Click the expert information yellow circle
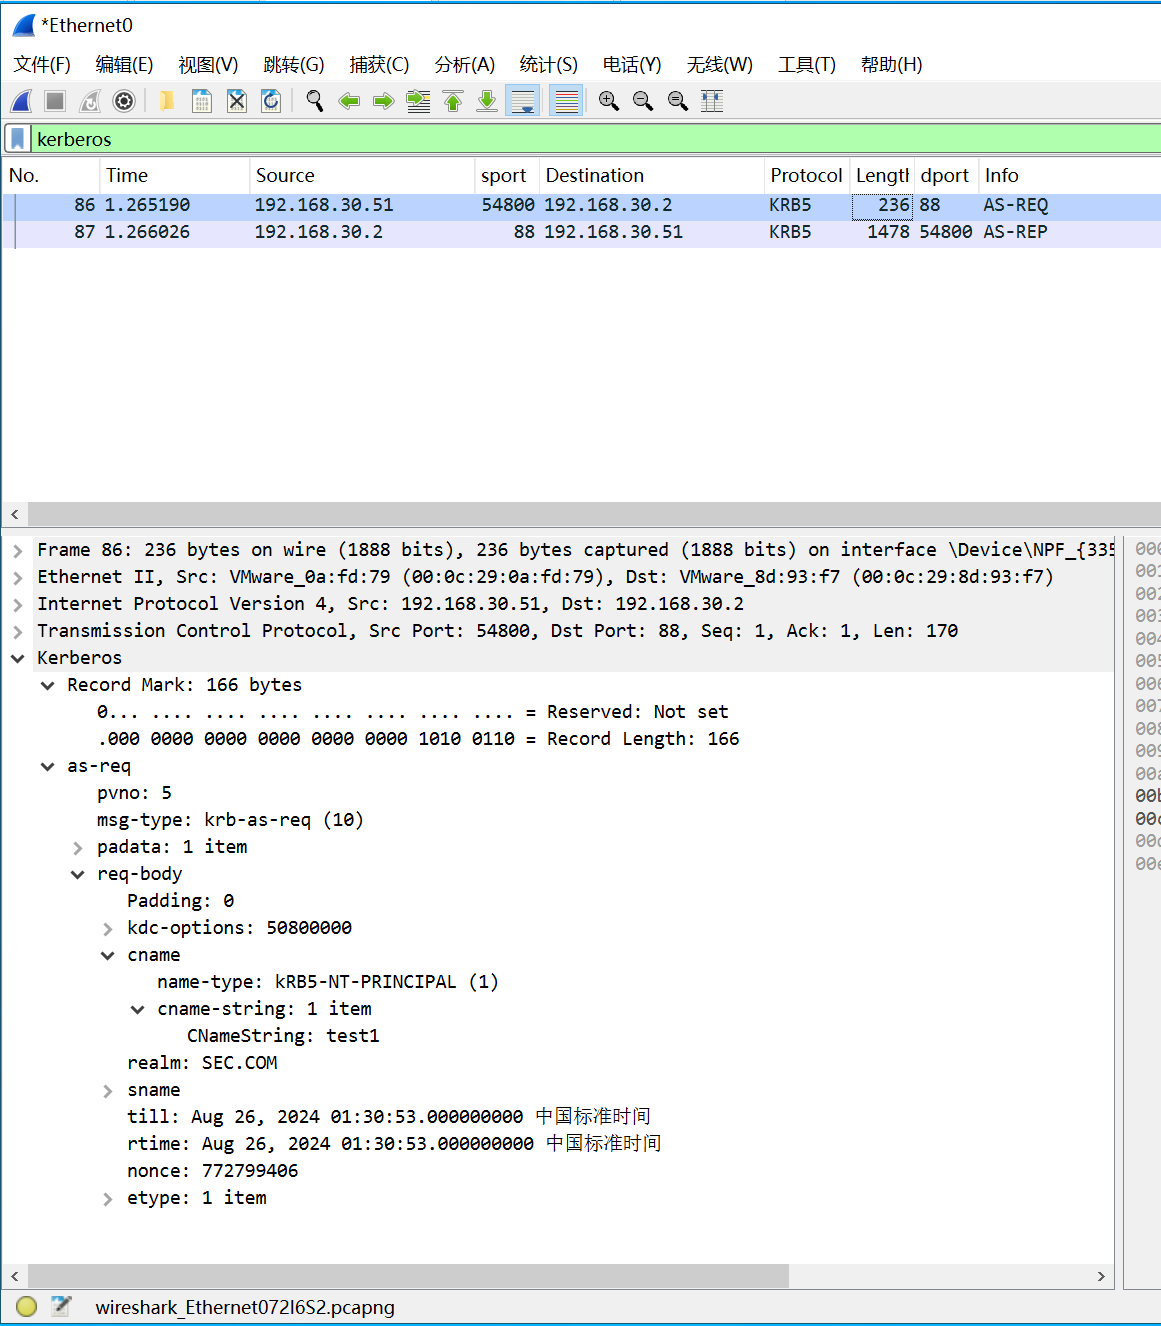Screen dimensions: 1161x1326 point(27,1306)
